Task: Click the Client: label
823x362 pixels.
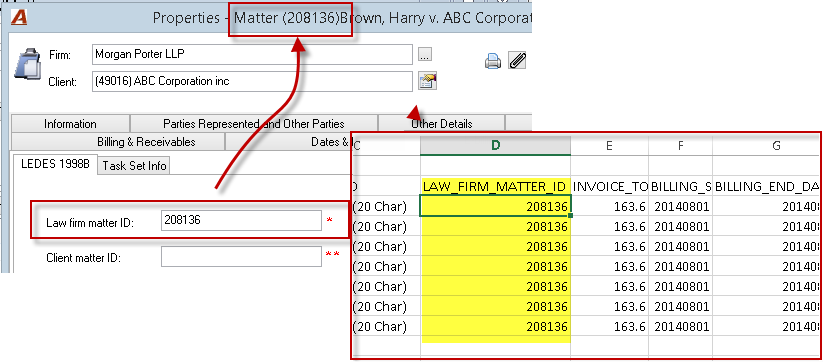Action: 62,82
